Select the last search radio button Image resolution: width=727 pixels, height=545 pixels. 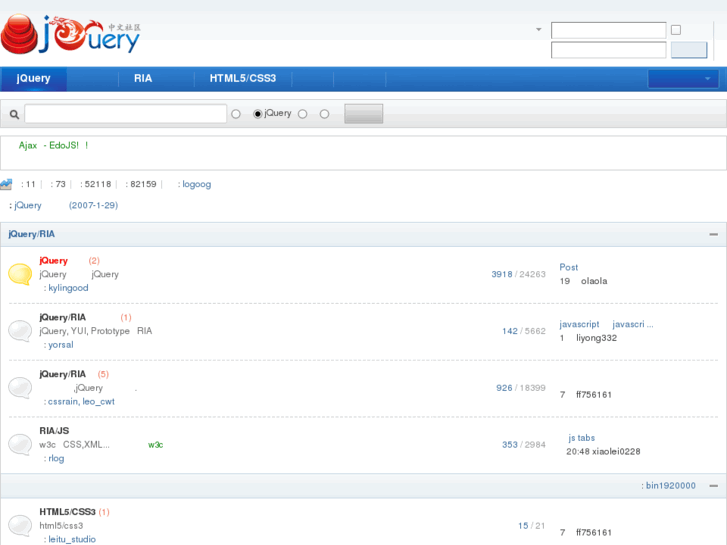[x=325, y=114]
